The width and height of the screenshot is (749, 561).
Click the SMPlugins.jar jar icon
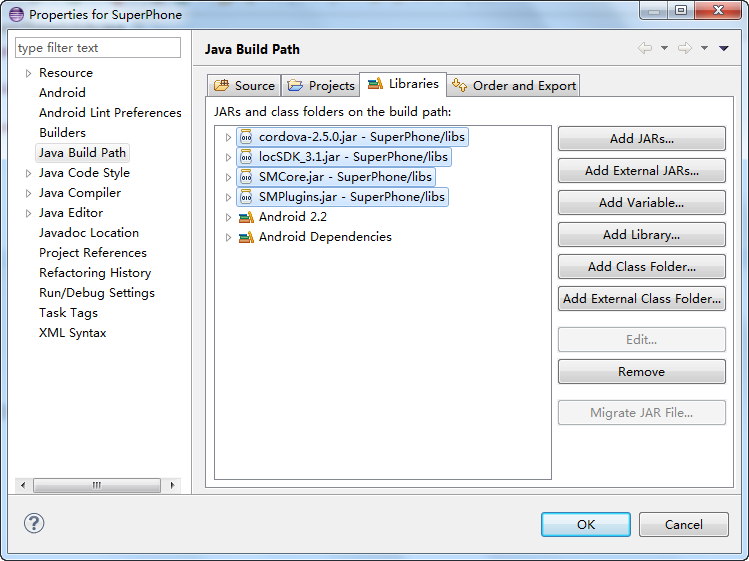tap(246, 197)
